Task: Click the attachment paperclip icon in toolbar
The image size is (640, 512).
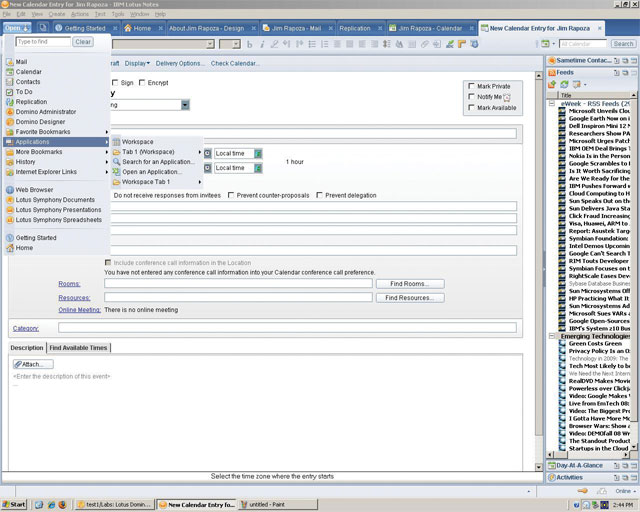Action: (x=424, y=44)
